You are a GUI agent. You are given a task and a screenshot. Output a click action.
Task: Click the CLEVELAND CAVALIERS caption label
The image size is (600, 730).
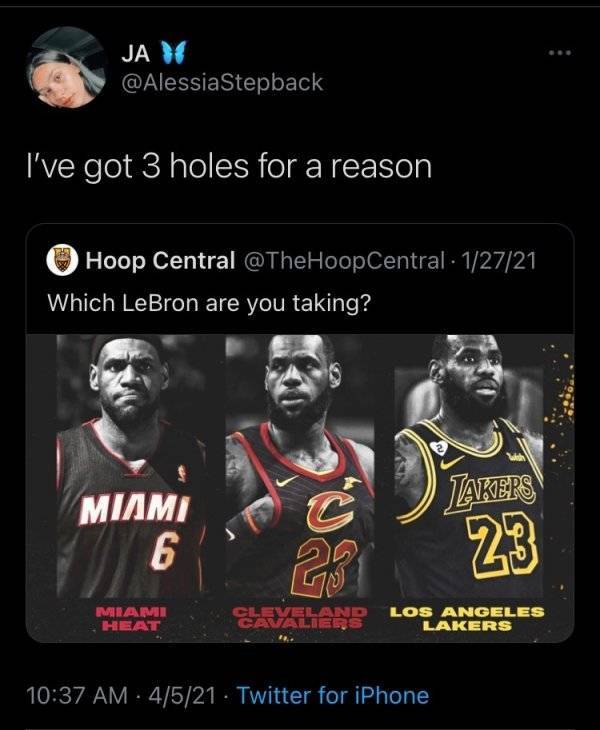point(300,618)
